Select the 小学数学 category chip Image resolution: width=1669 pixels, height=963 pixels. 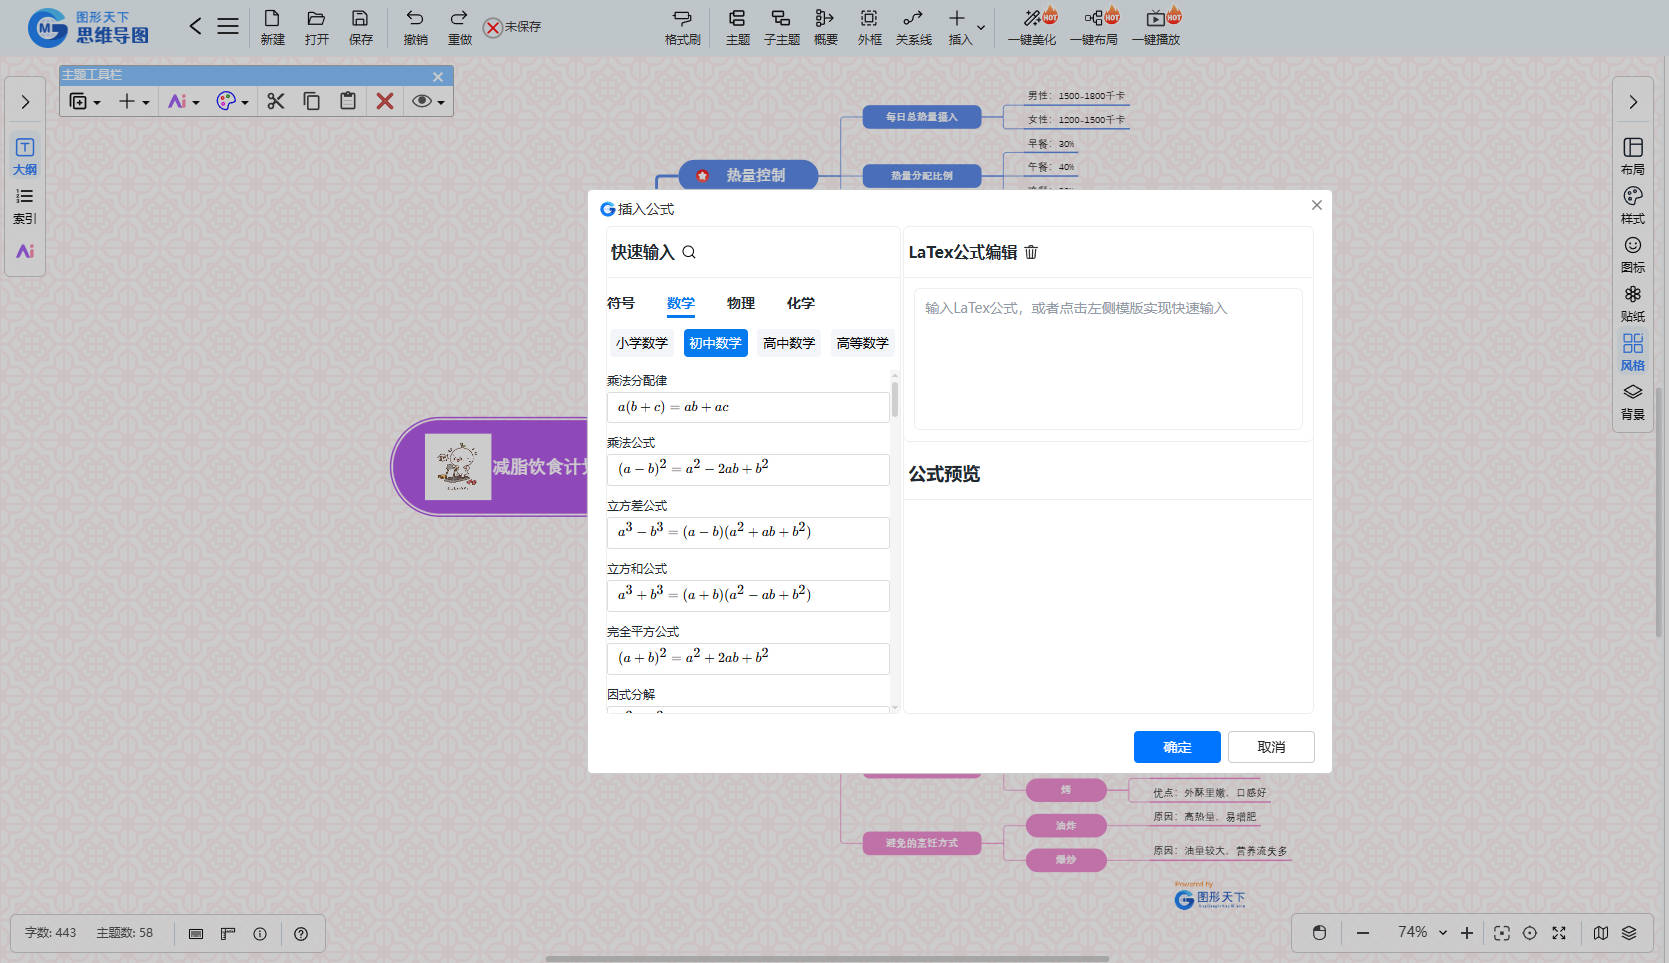coord(641,343)
